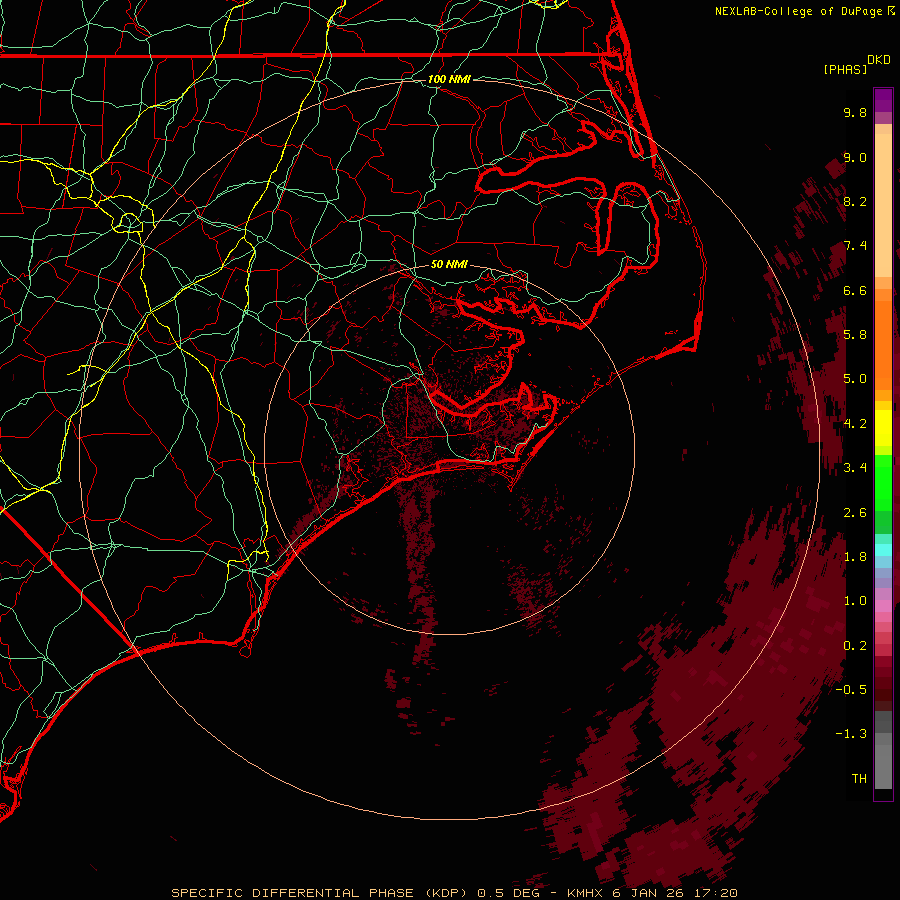The width and height of the screenshot is (900, 900).
Task: Pick the yellow segment of the color bar
Action: click(883, 428)
